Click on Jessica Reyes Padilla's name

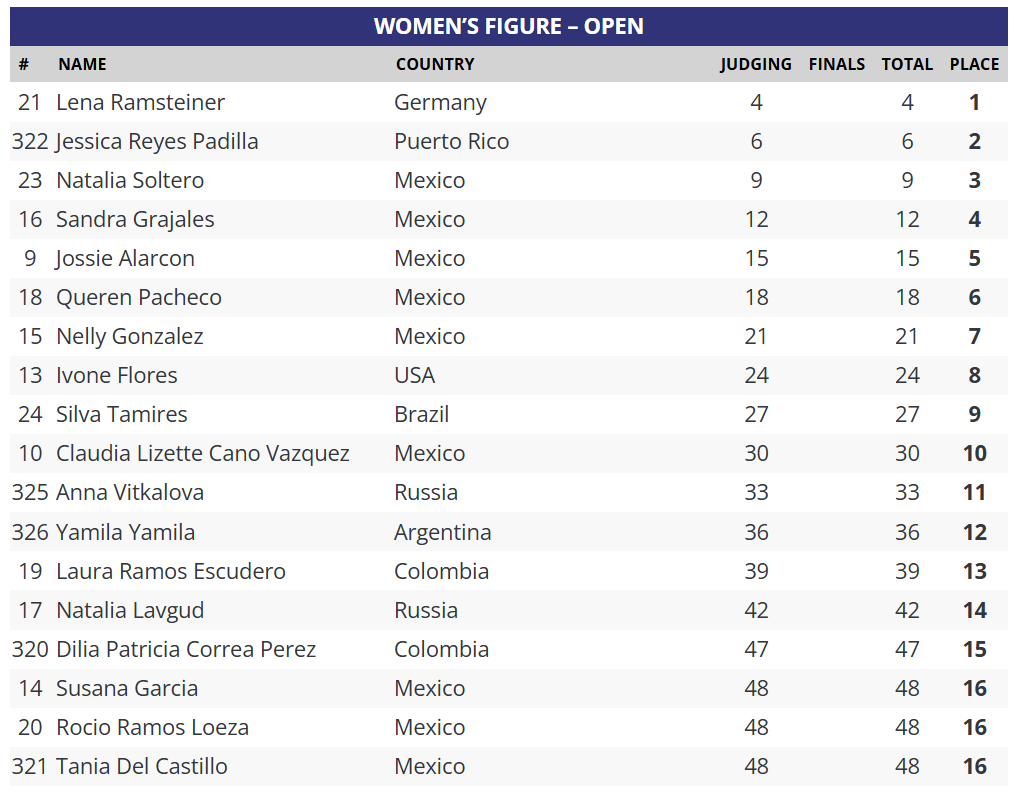157,141
